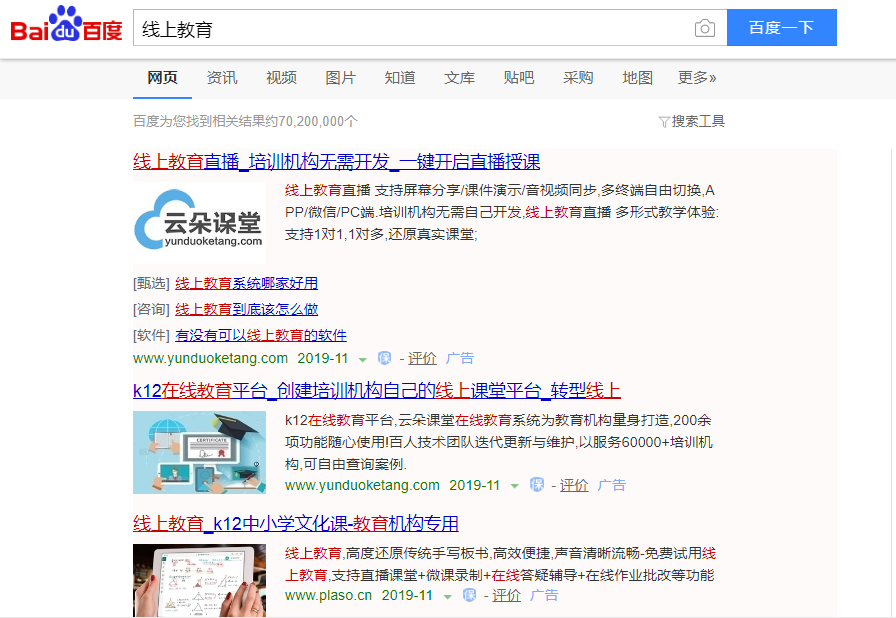Switch to the 图片 tab
Image resolution: width=896 pixels, height=618 pixels.
341,78
